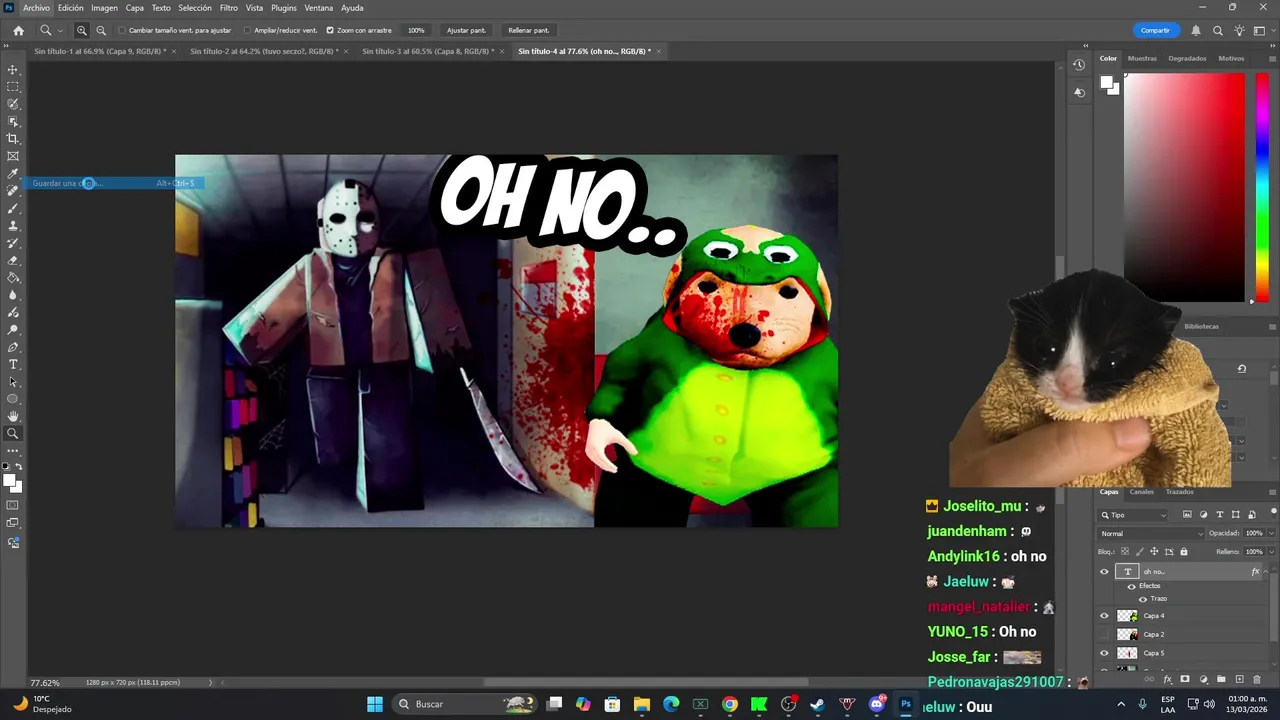Image resolution: width=1280 pixels, height=720 pixels.
Task: Hide the Capa 5 layer
Action: click(1104, 653)
